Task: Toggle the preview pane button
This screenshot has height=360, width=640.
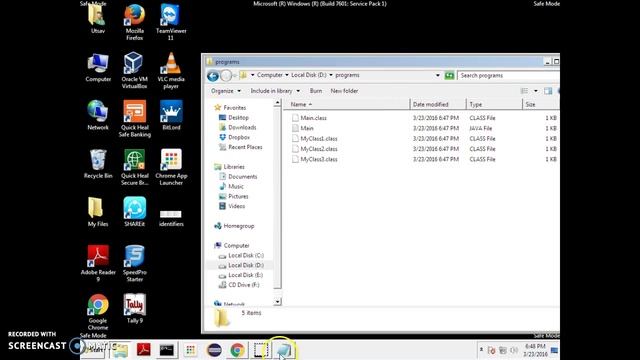Action: click(x=548, y=91)
